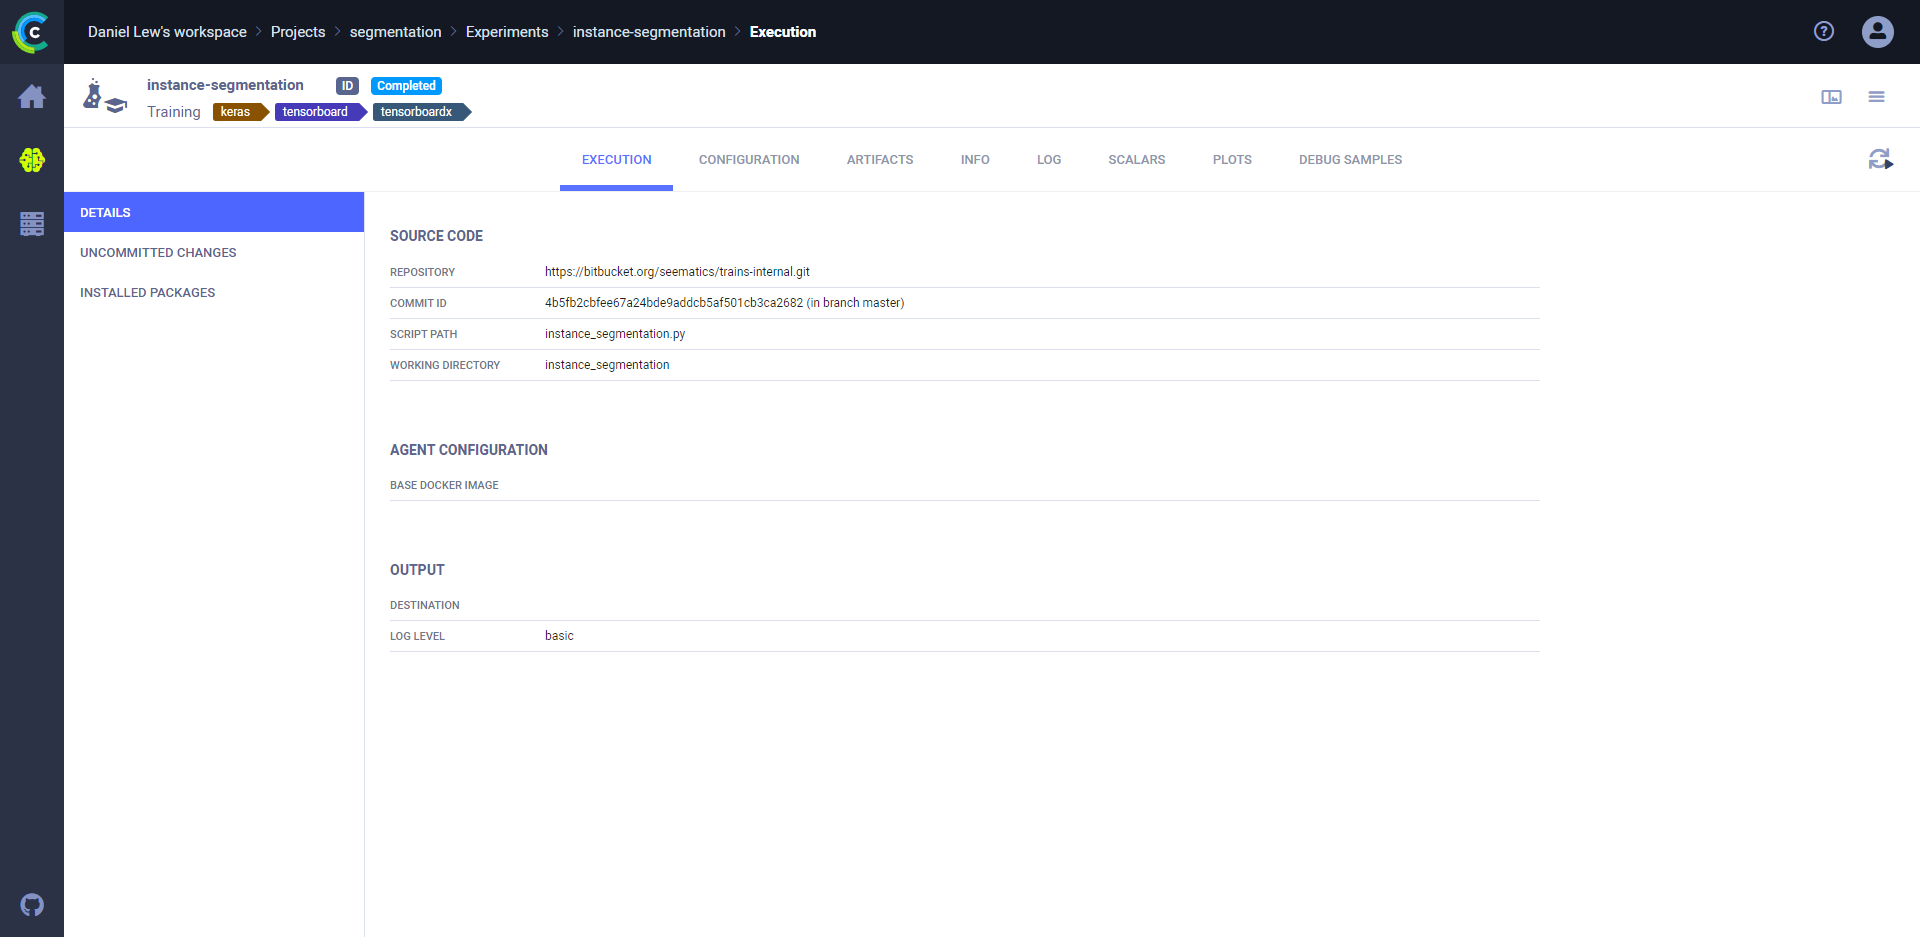Open the hamburger menu in the header
The image size is (1920, 937).
coord(1877,96)
